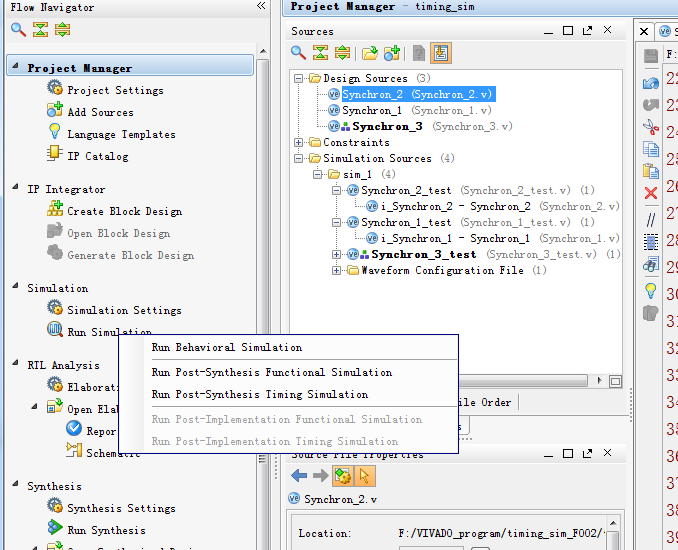Screen dimensions: 678x550
Task: Collapse Project Manager section triangle
Action: coord(16,66)
